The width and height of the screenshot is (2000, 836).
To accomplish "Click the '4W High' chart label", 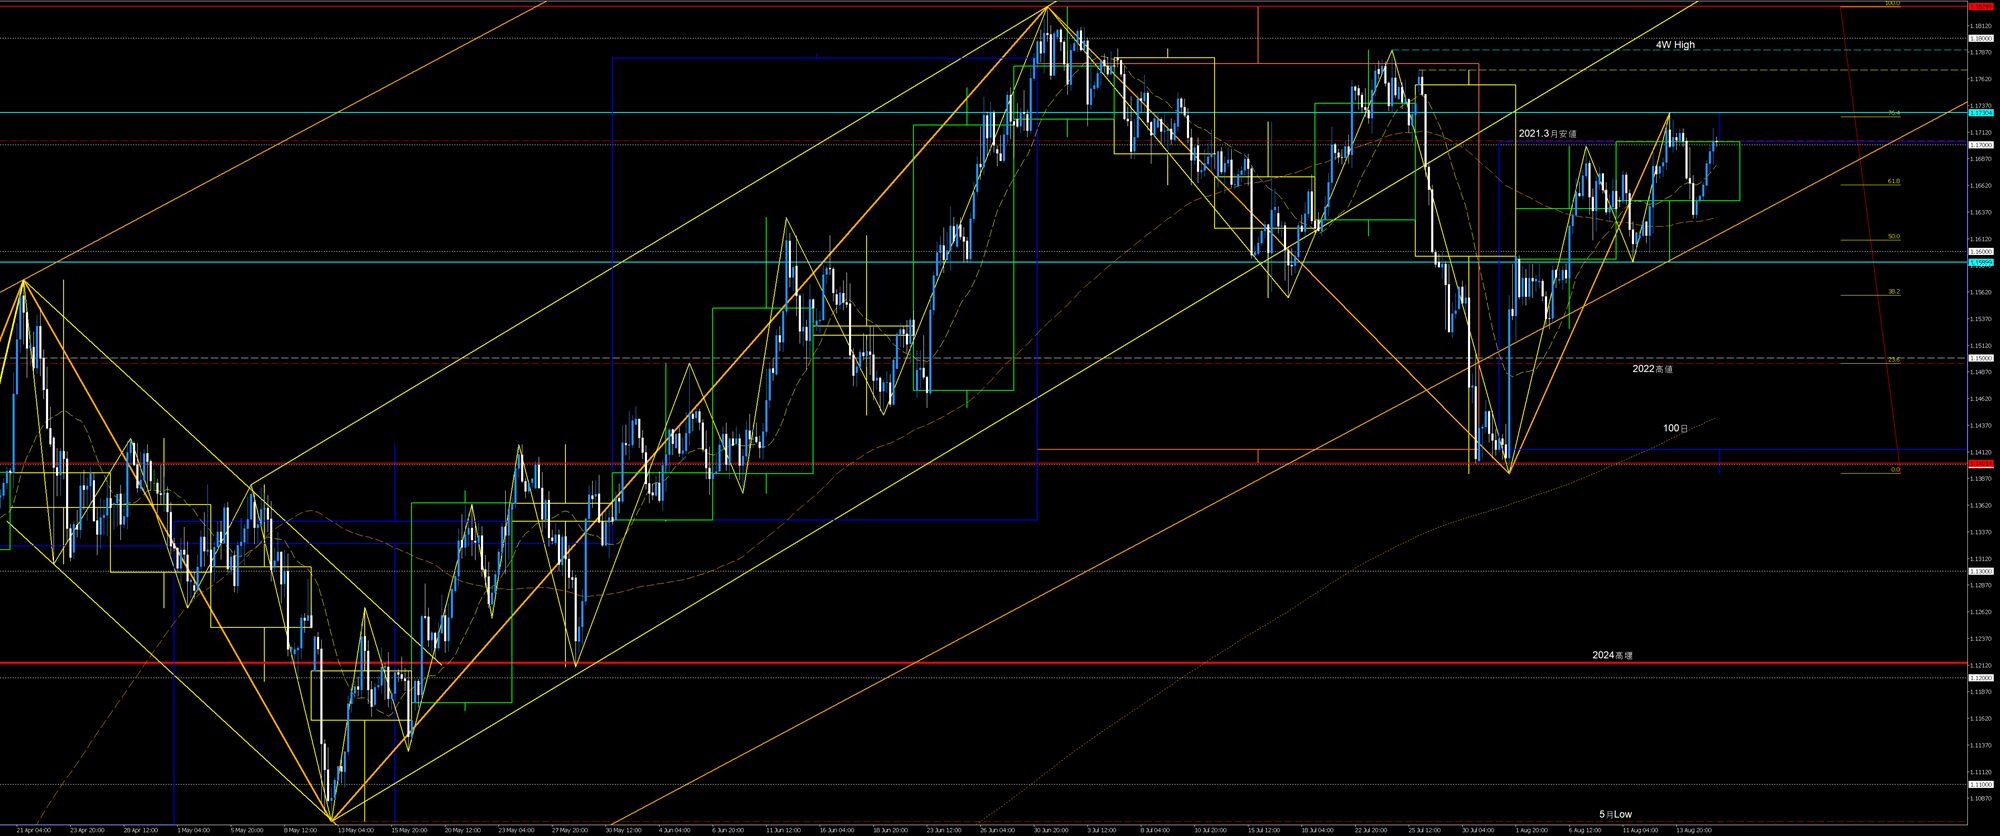I will click(1675, 45).
